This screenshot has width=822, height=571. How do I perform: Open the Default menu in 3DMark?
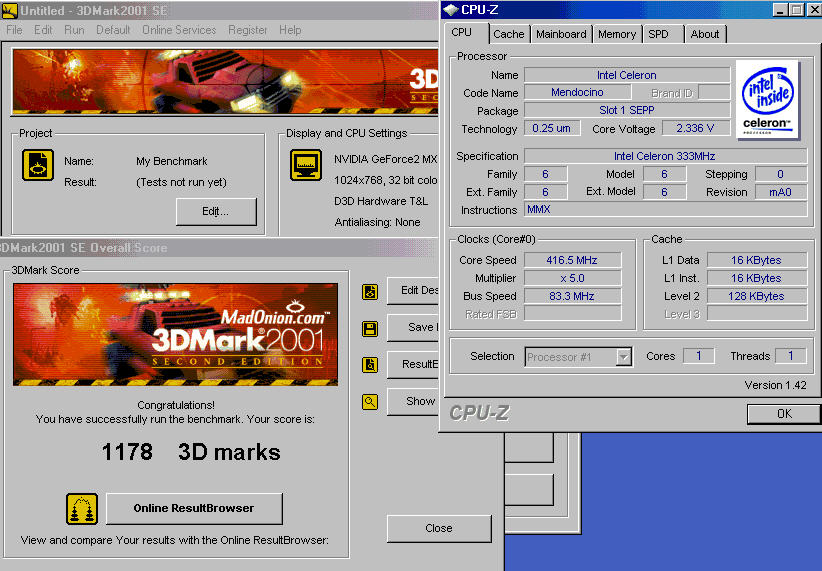(113, 30)
